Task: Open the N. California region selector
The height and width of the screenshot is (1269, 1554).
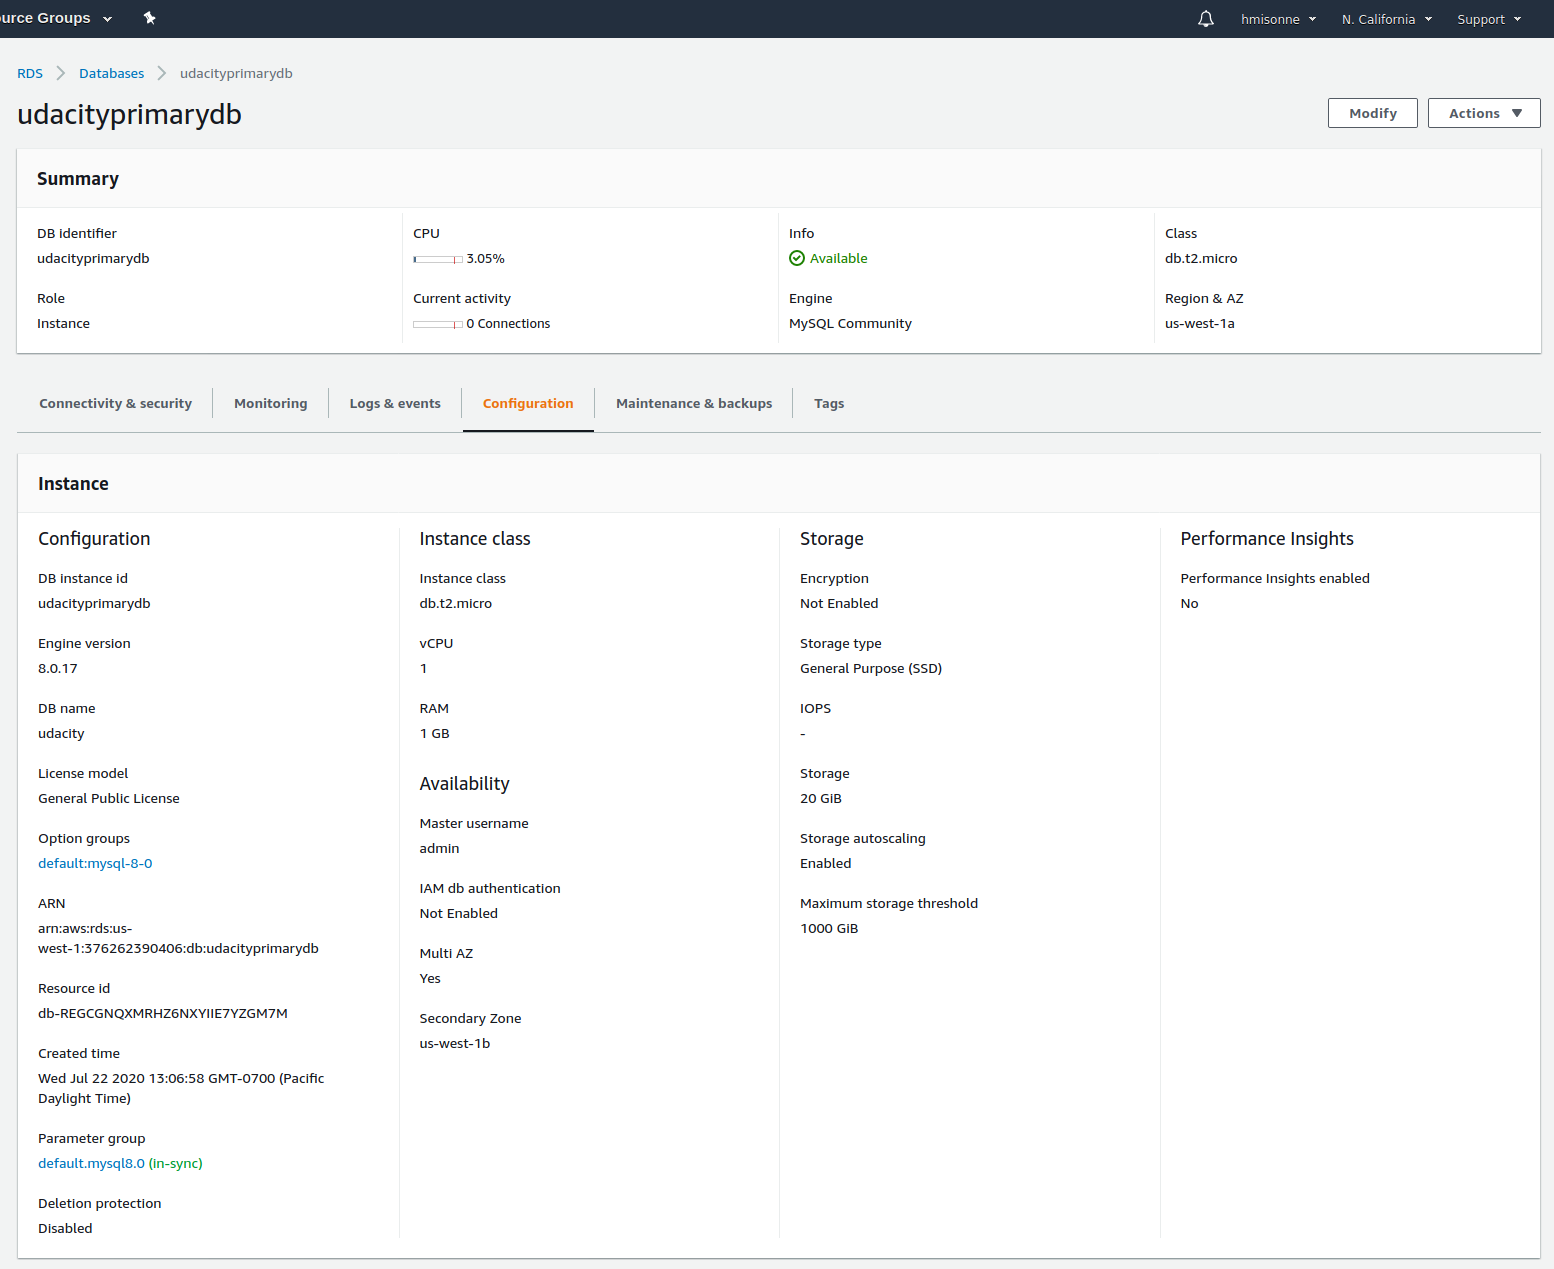Action: [x=1387, y=19]
